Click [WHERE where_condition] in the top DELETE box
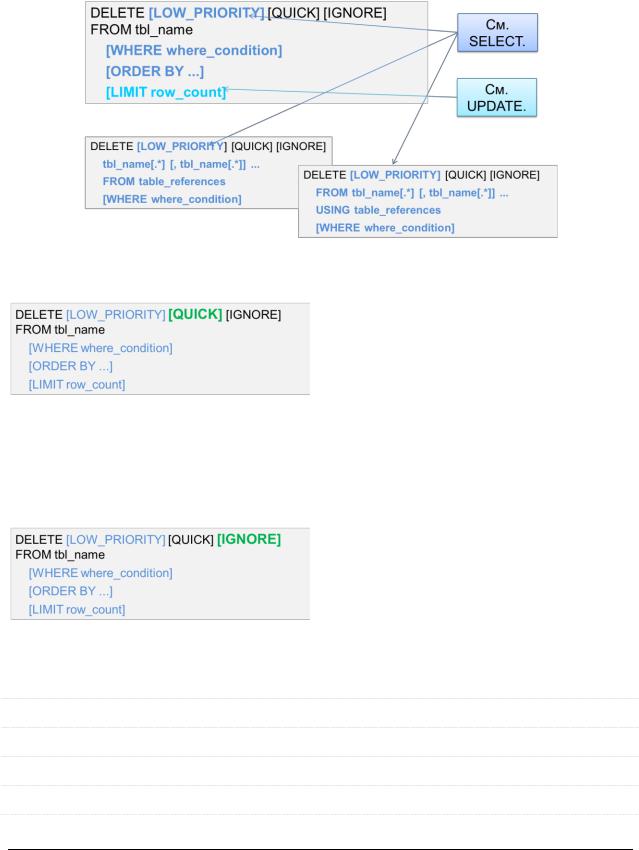Viewport: 639px width, 850px height. [194, 50]
